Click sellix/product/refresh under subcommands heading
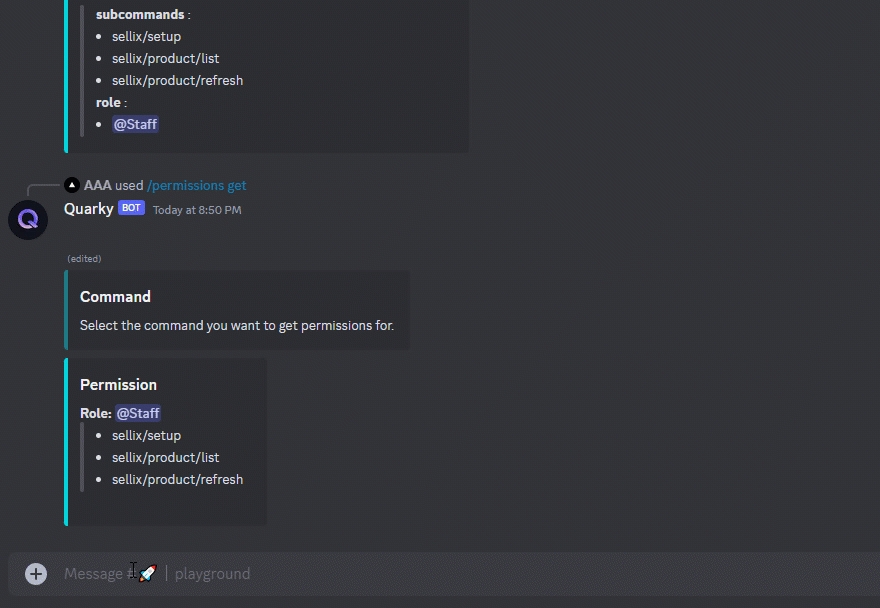Viewport: 880px width, 608px height. click(177, 80)
